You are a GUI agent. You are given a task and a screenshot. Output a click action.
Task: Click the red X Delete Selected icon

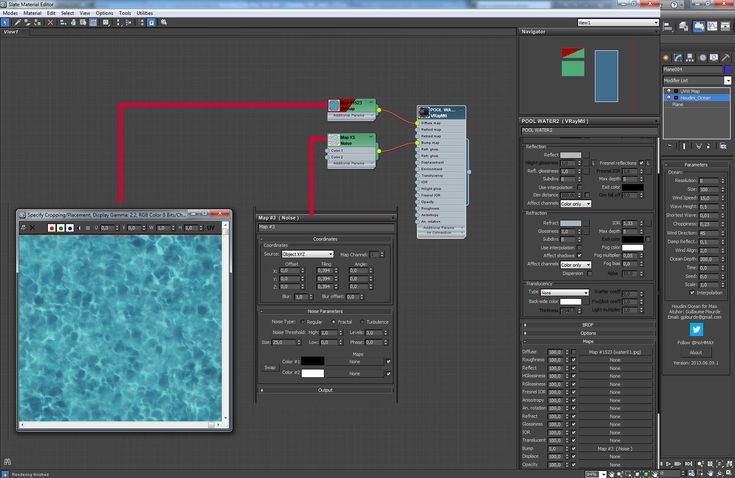(x=50, y=21)
